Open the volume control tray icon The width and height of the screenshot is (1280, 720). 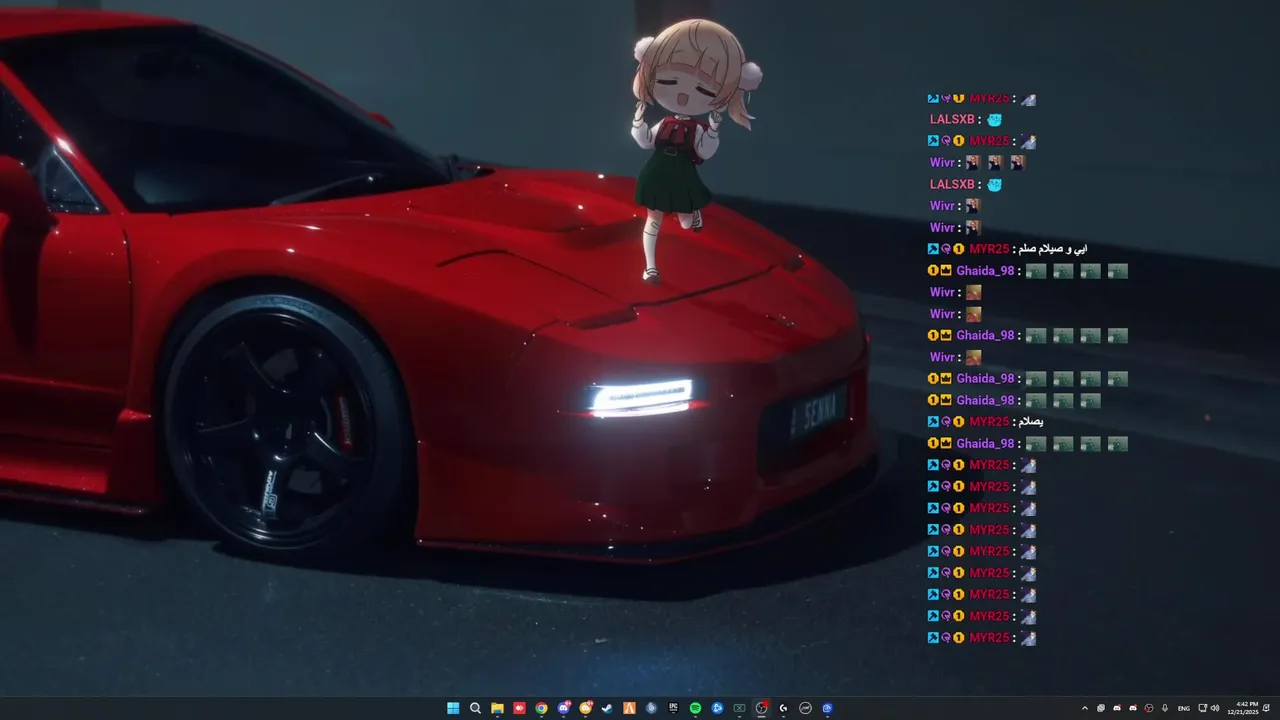click(1215, 708)
